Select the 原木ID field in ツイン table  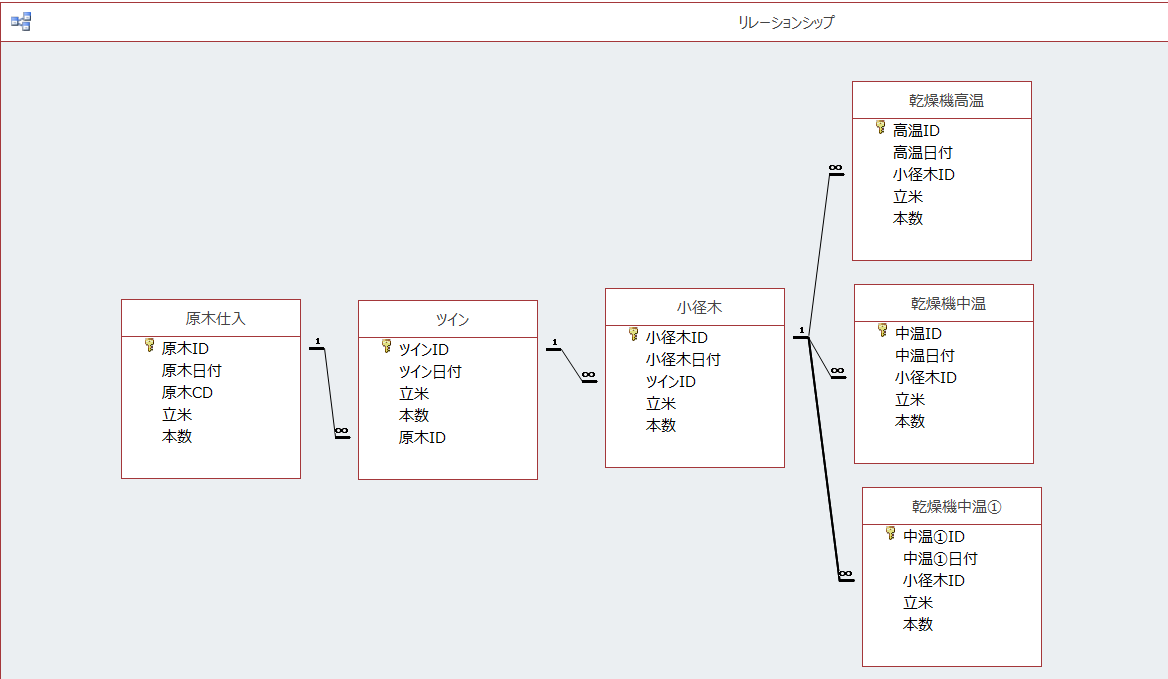click(x=422, y=437)
